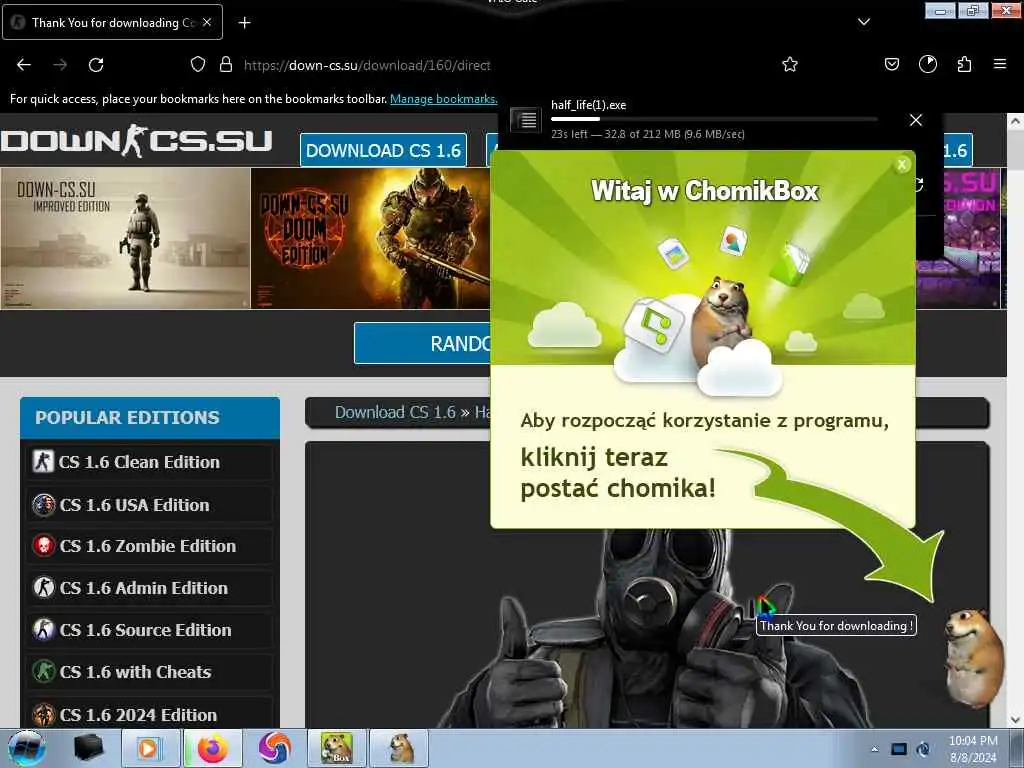Switch to Firefox in the taskbar

[212, 748]
